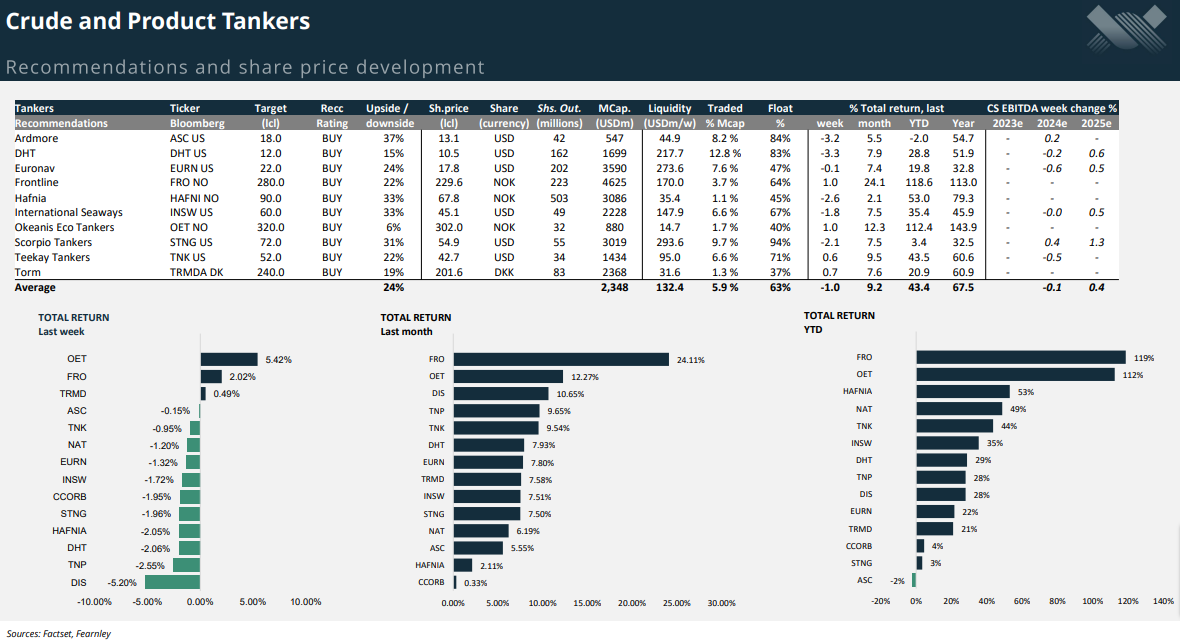This screenshot has height=641, width=1180.
Task: Click the Euronav row name
Action: click(35, 168)
